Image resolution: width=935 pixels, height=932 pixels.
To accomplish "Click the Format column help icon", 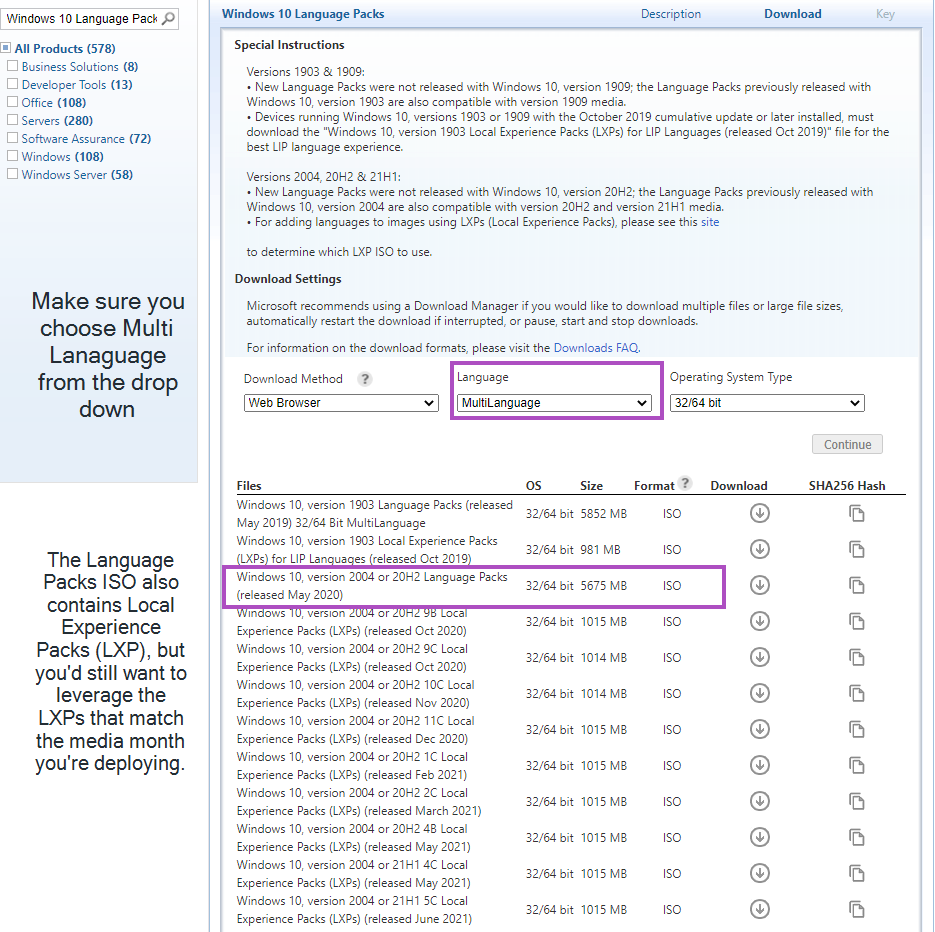I will 685,484.
